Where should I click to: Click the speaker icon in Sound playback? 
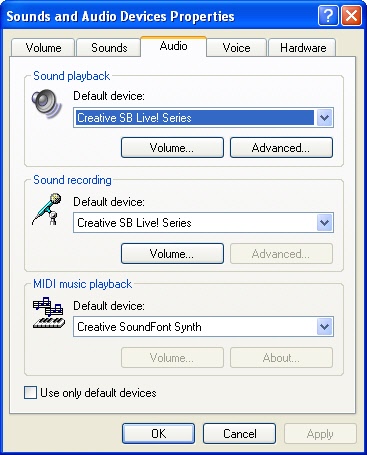tap(47, 103)
